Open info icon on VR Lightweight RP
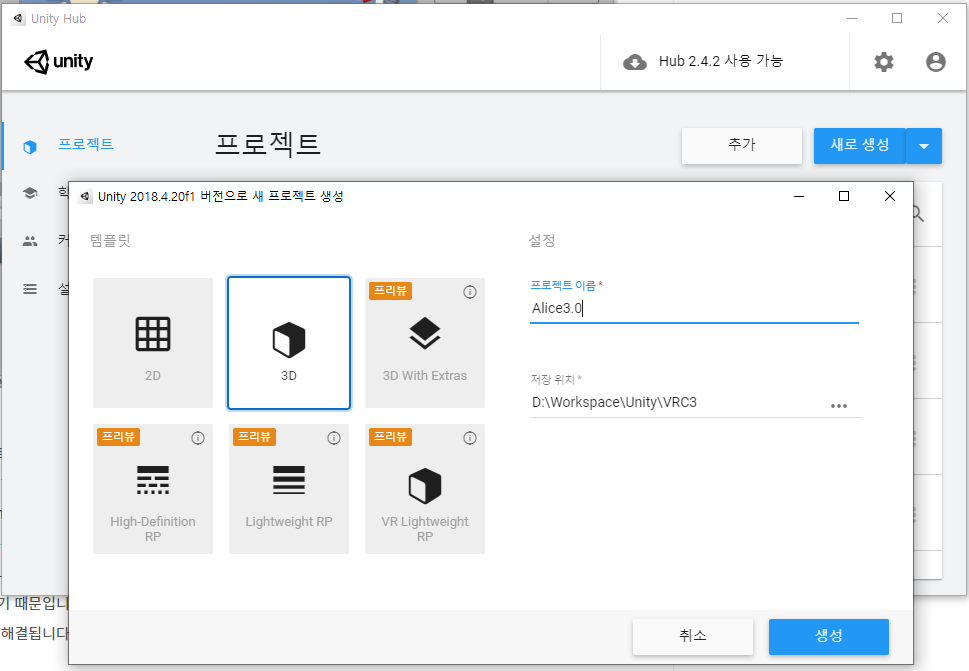 (470, 438)
